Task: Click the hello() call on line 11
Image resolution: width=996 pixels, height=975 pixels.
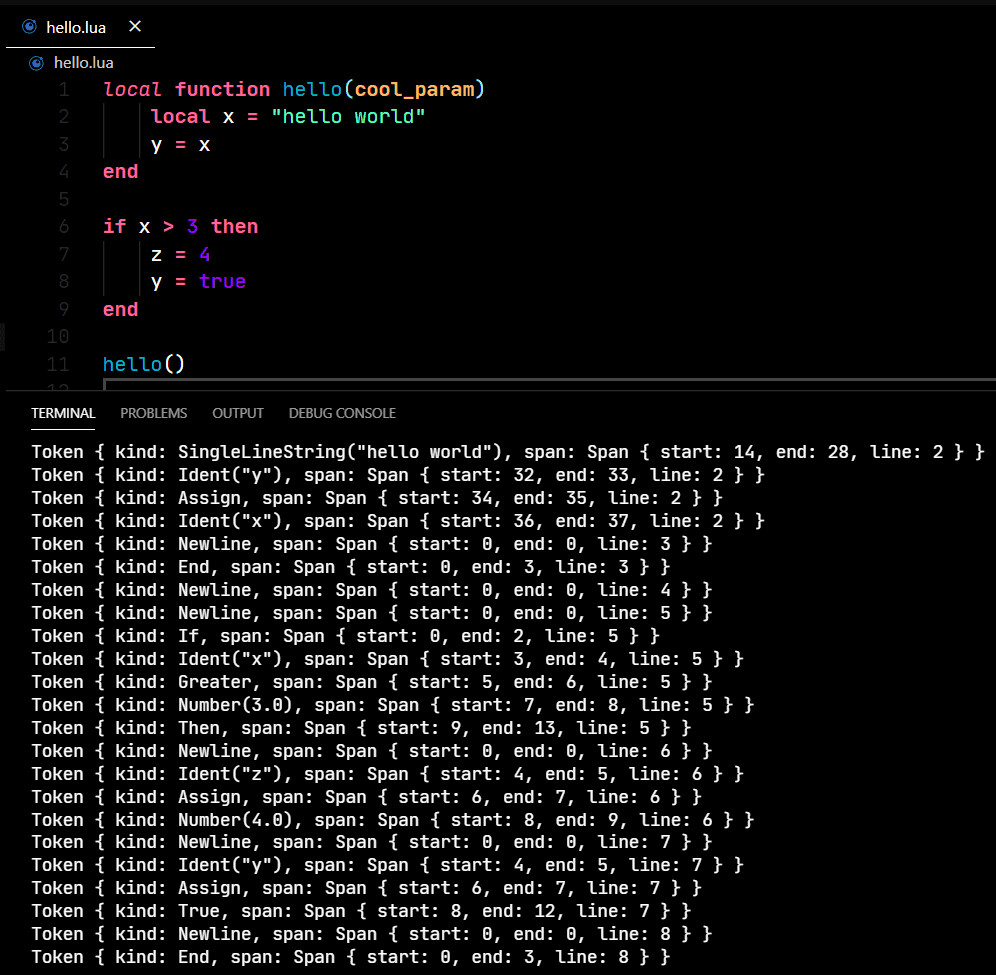Action: (144, 364)
